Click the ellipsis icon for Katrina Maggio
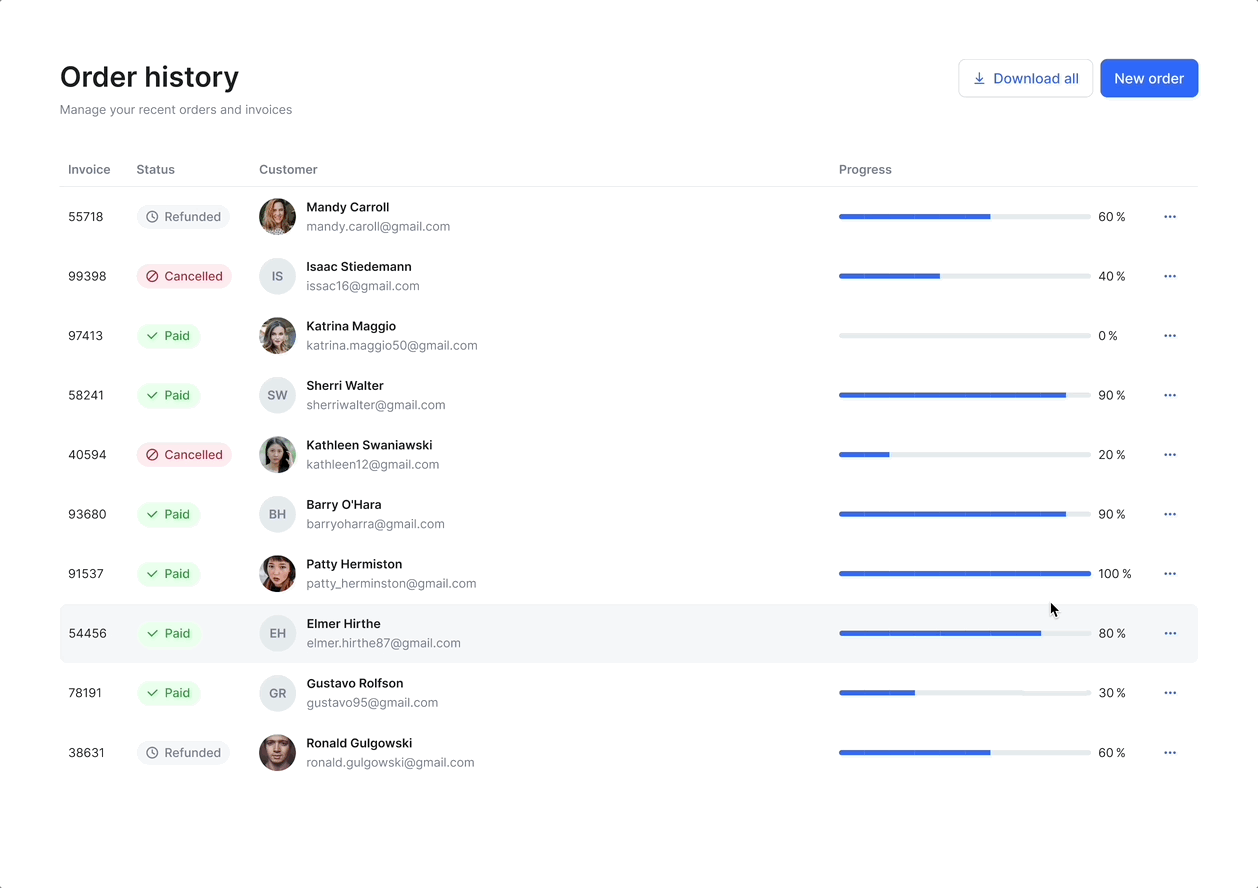 [x=1170, y=336]
